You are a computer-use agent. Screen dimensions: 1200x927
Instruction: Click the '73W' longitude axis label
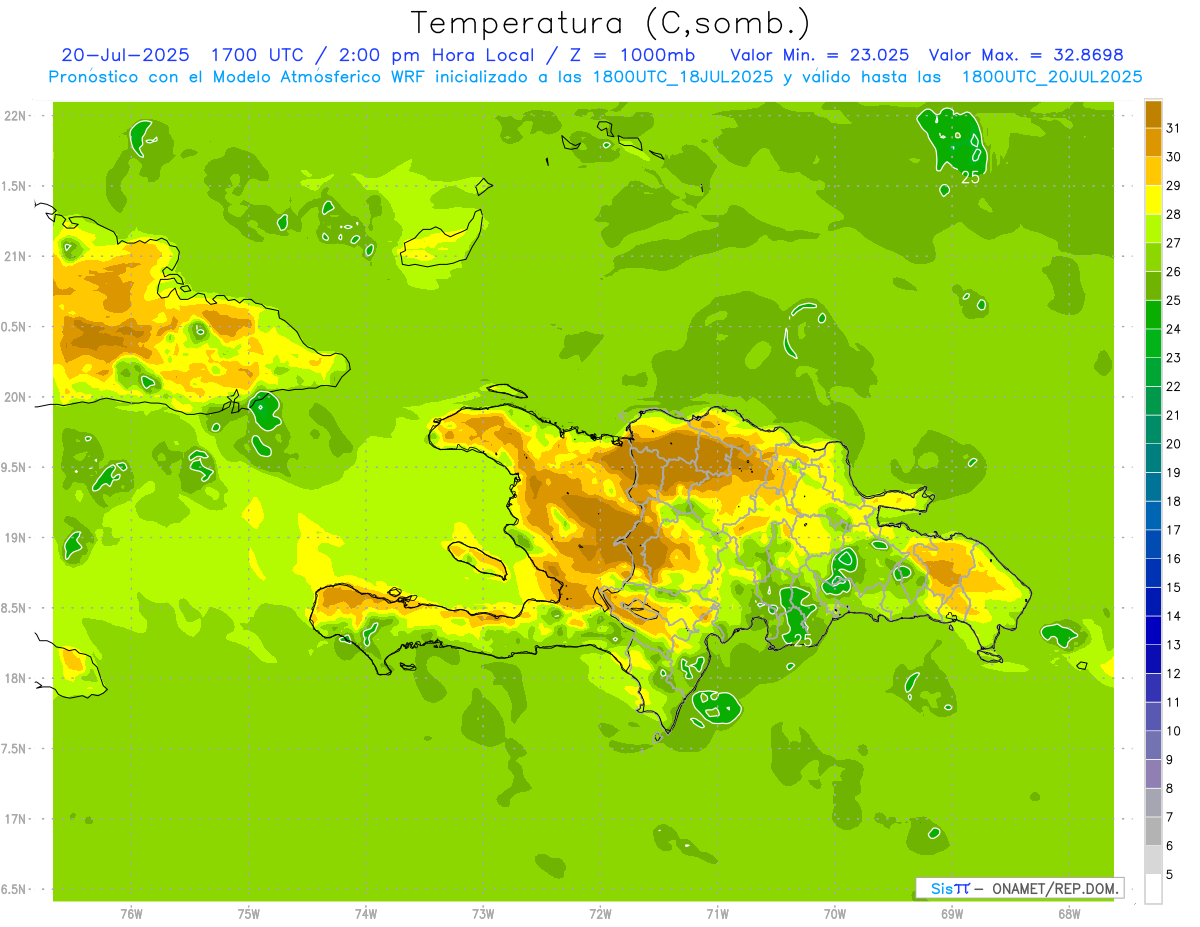coord(483,913)
